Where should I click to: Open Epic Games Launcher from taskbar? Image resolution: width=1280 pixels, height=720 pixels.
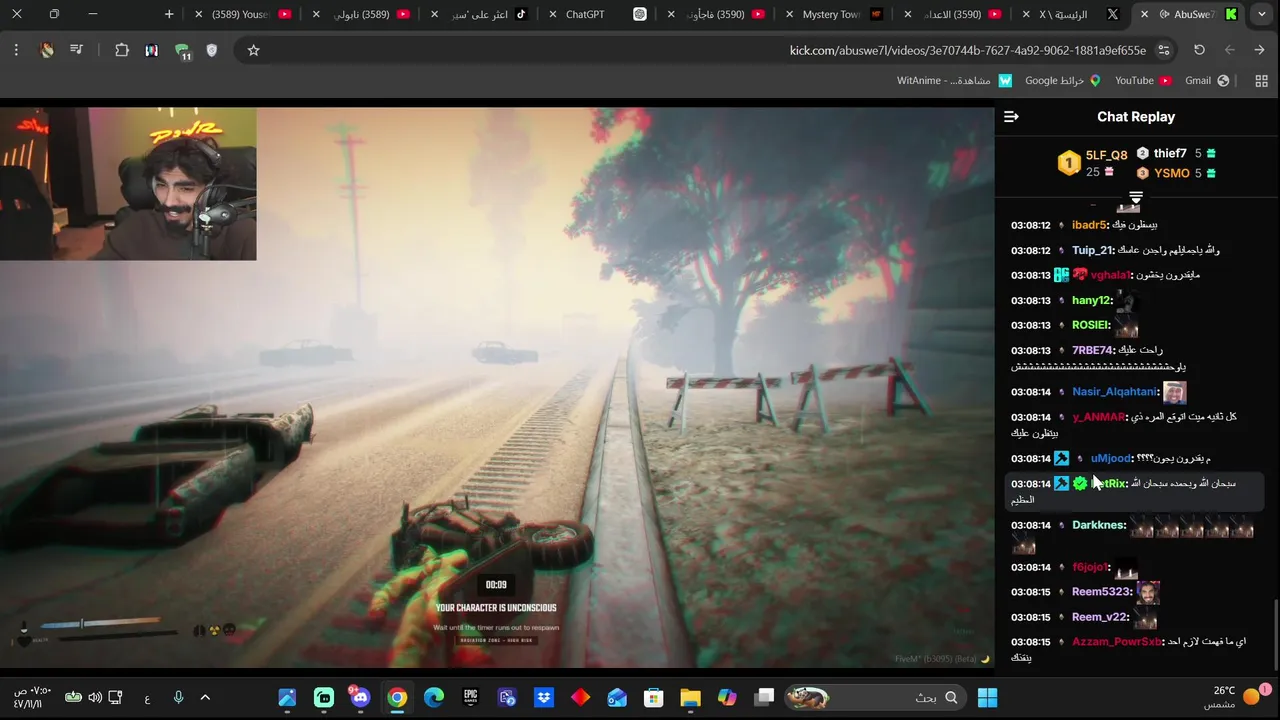pyautogui.click(x=470, y=697)
